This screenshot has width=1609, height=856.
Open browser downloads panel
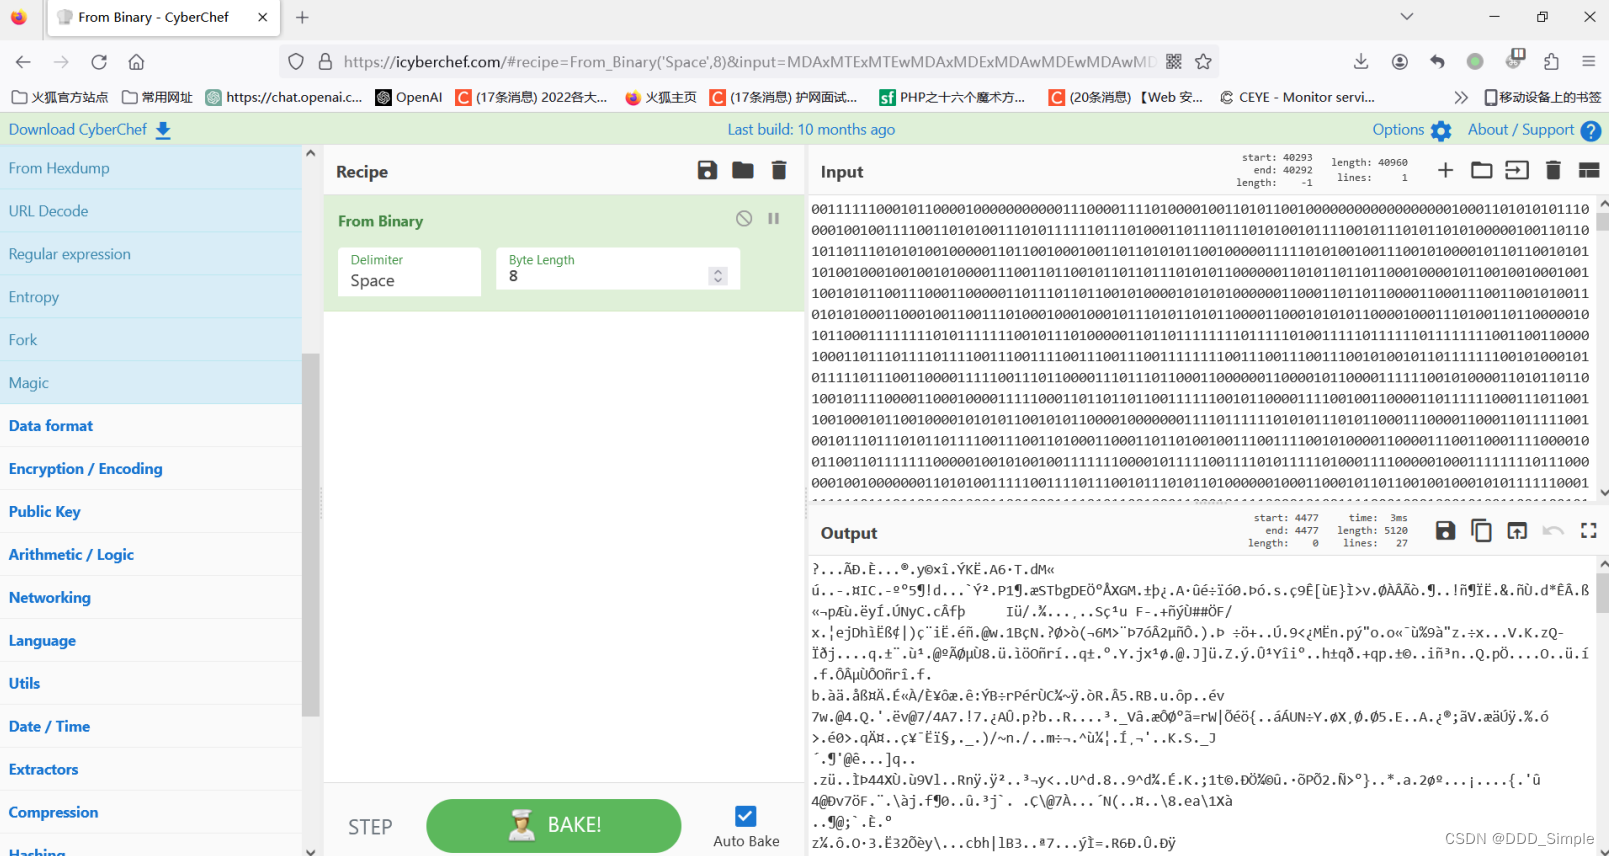pyautogui.click(x=1361, y=62)
